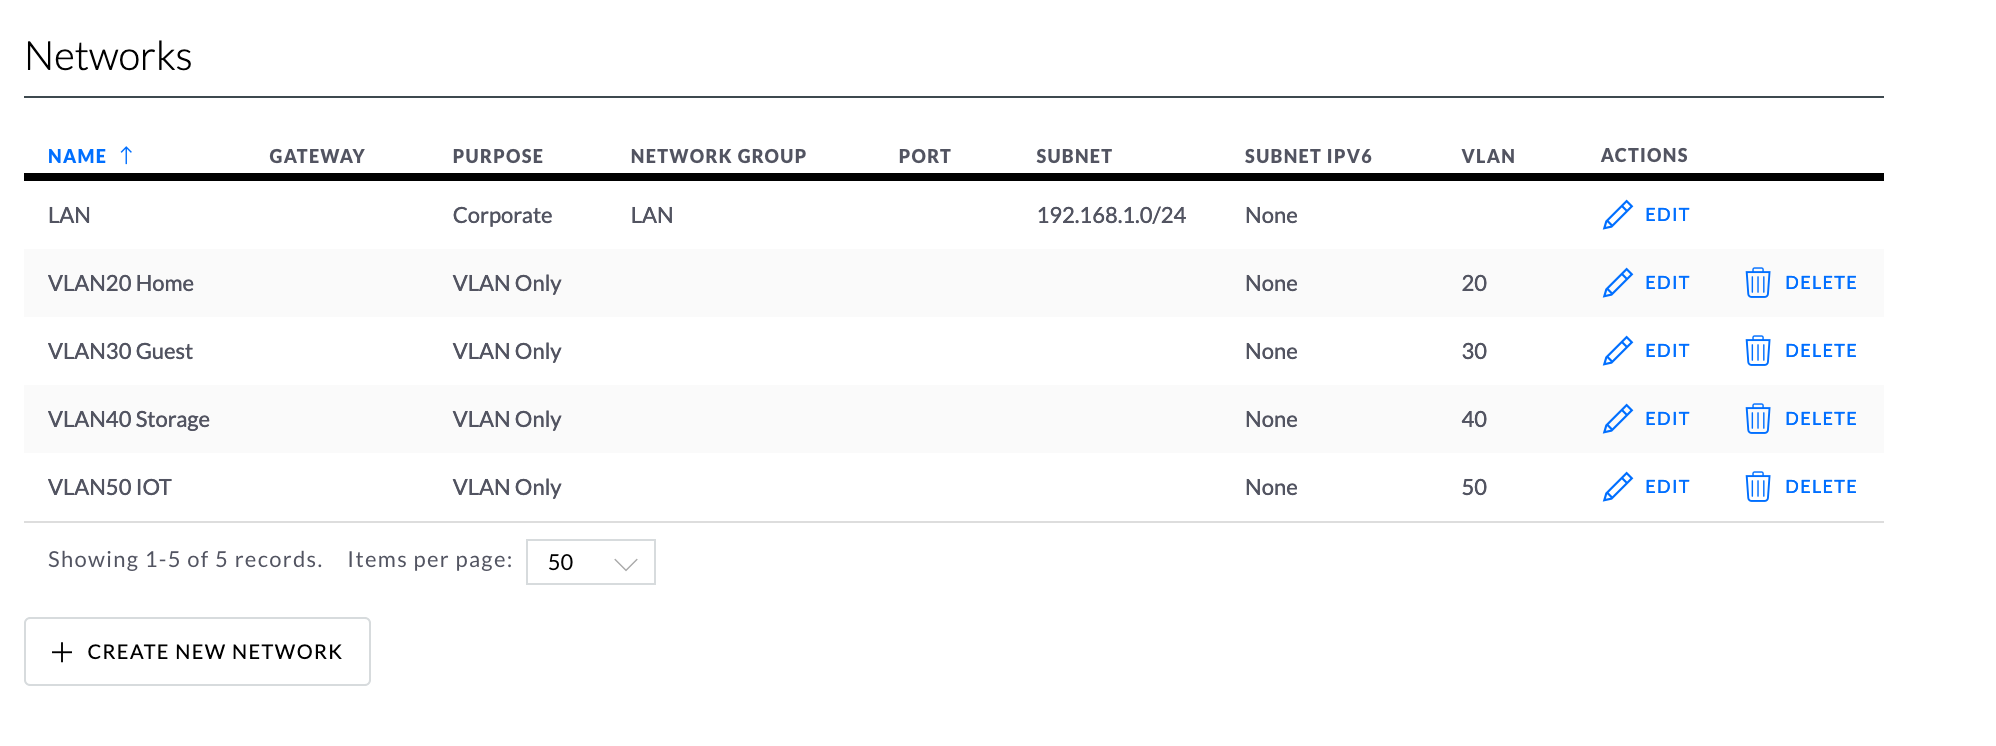The height and width of the screenshot is (746, 1996).
Task: Expand the items-per-page chevron arrow
Action: tap(626, 564)
